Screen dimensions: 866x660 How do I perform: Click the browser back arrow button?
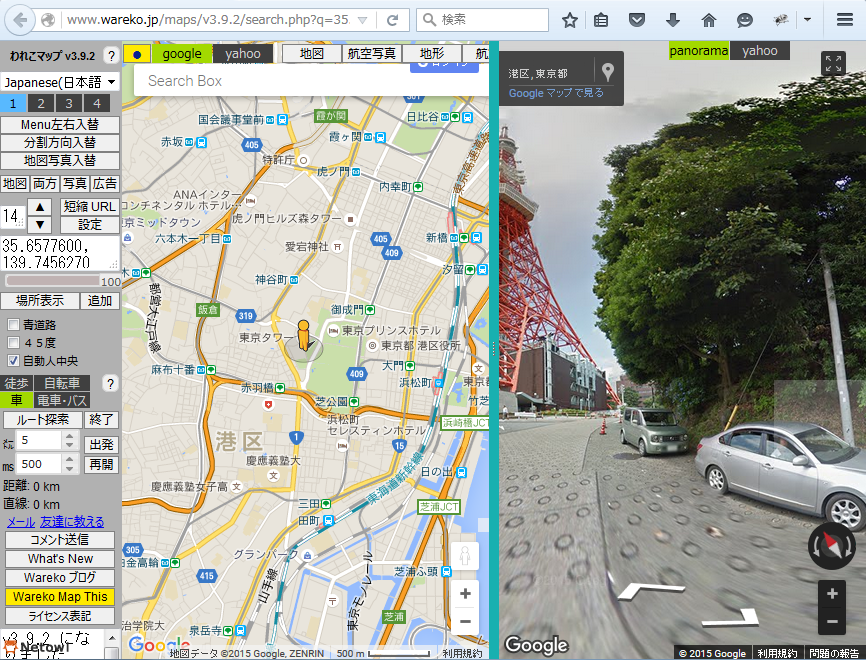click(x=20, y=20)
